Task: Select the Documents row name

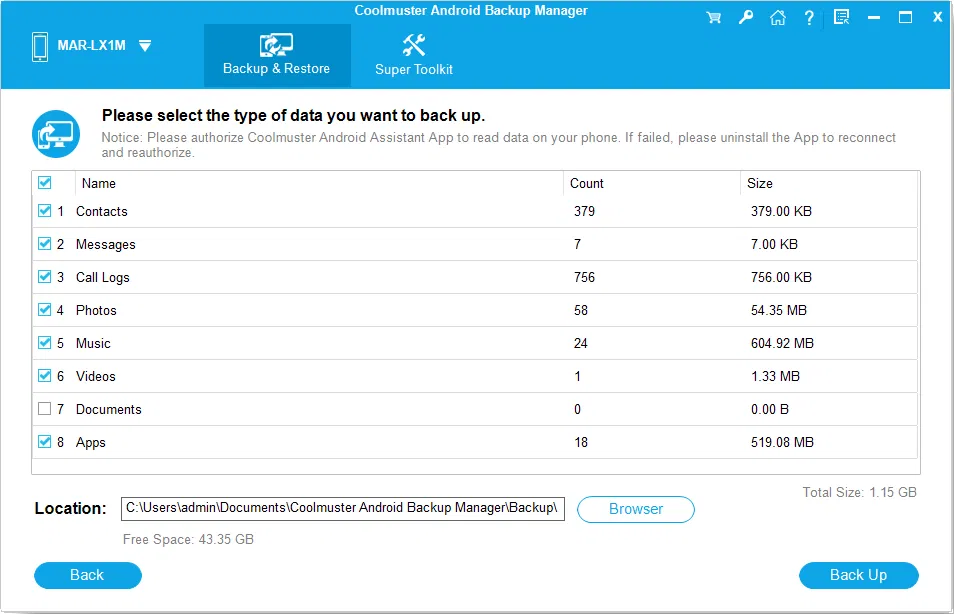Action: tap(108, 410)
